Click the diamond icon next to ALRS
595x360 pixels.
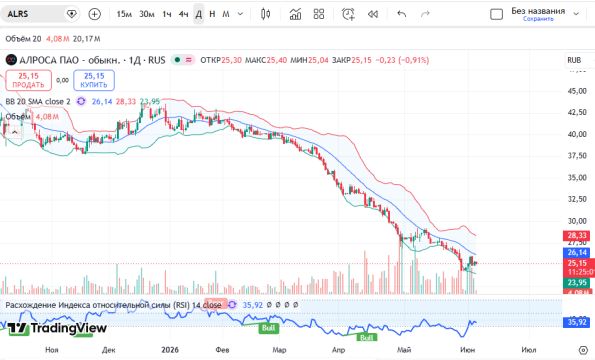coord(71,14)
